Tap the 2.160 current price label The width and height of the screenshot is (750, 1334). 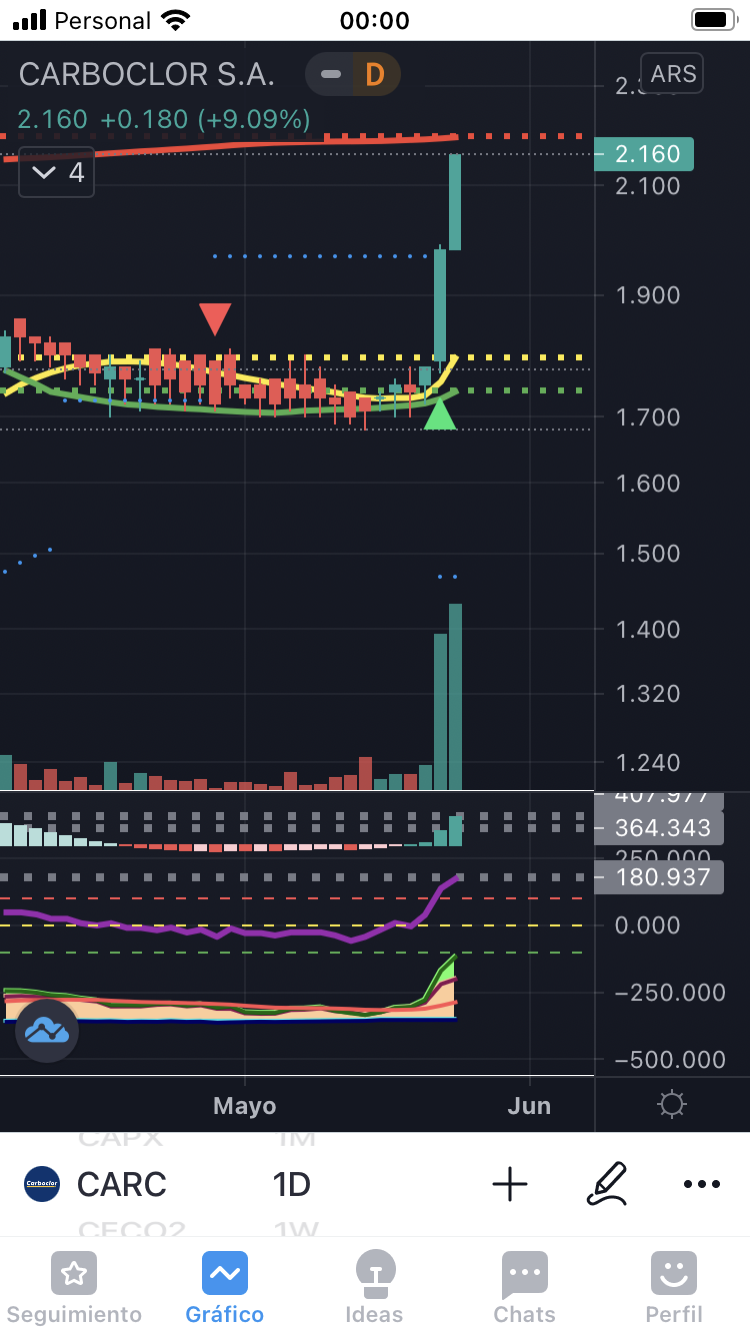pyautogui.click(x=648, y=154)
